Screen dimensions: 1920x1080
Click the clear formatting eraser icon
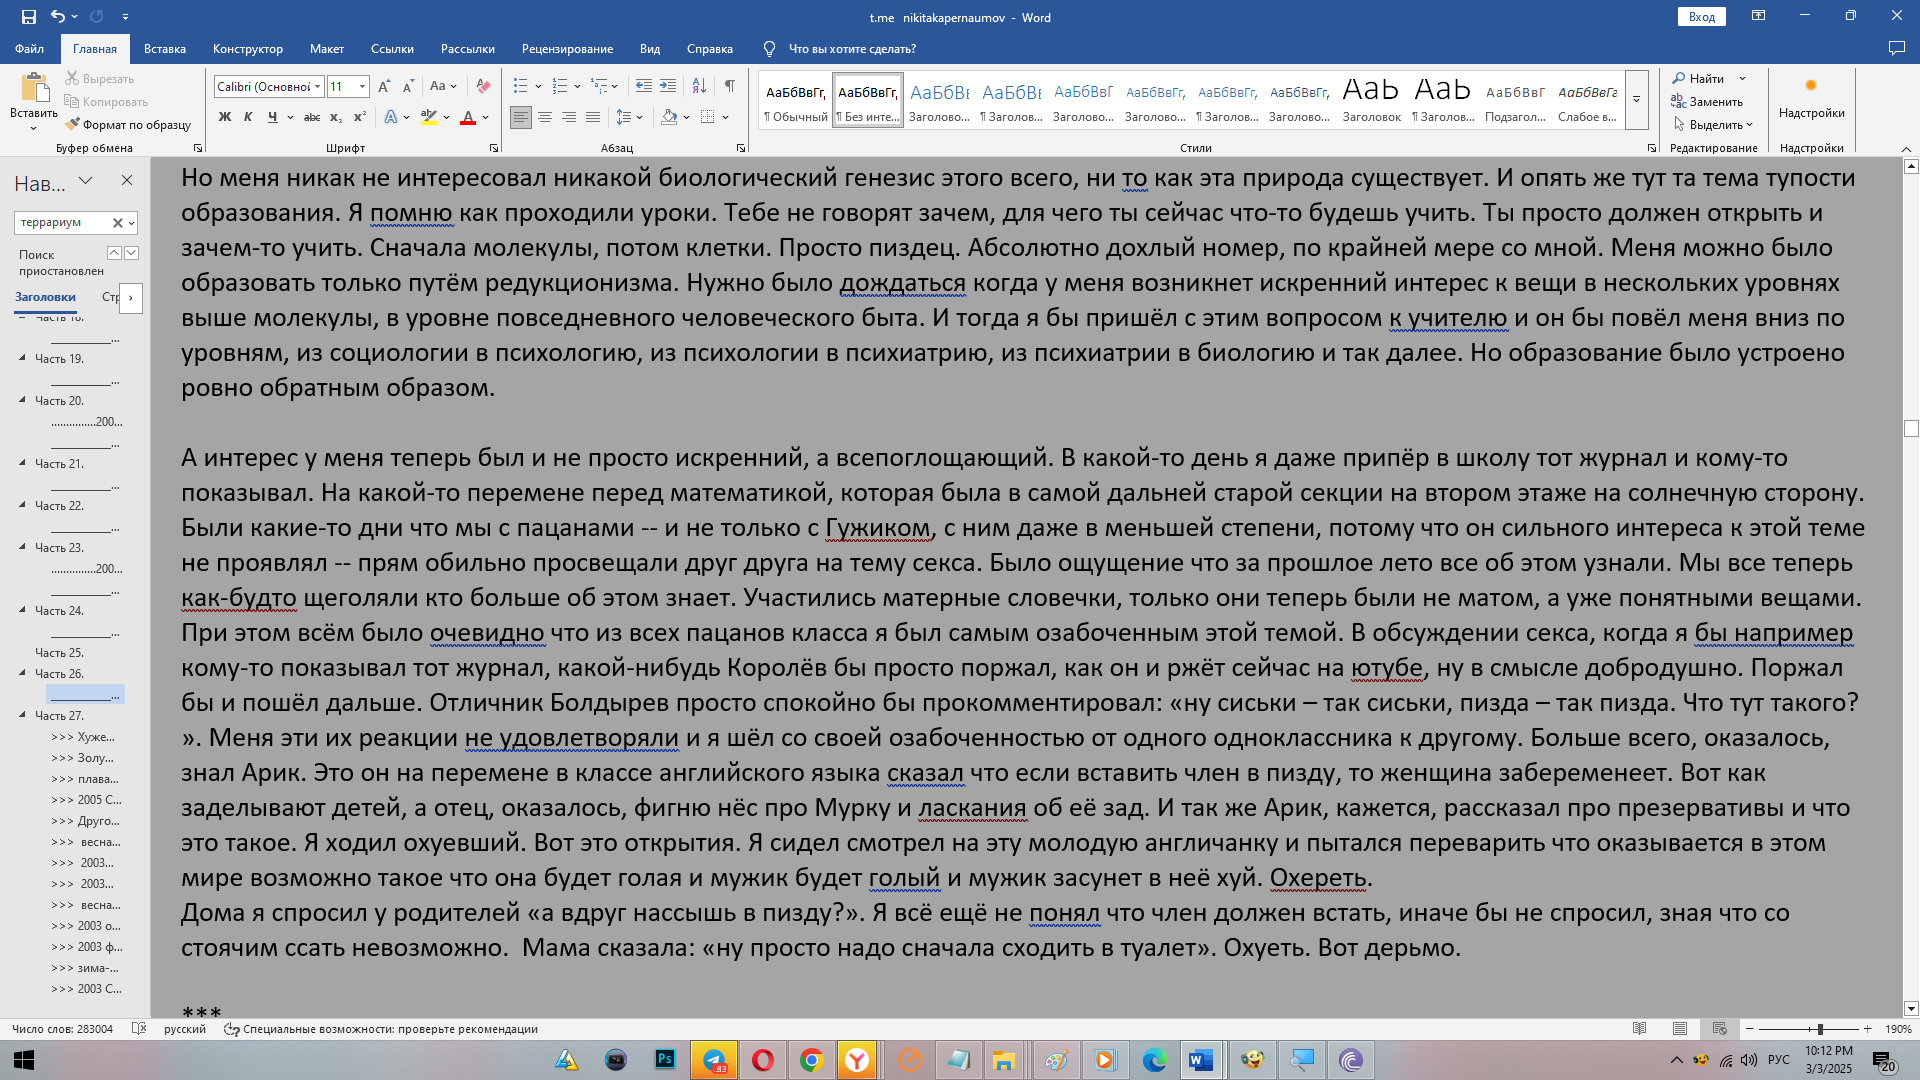point(483,86)
